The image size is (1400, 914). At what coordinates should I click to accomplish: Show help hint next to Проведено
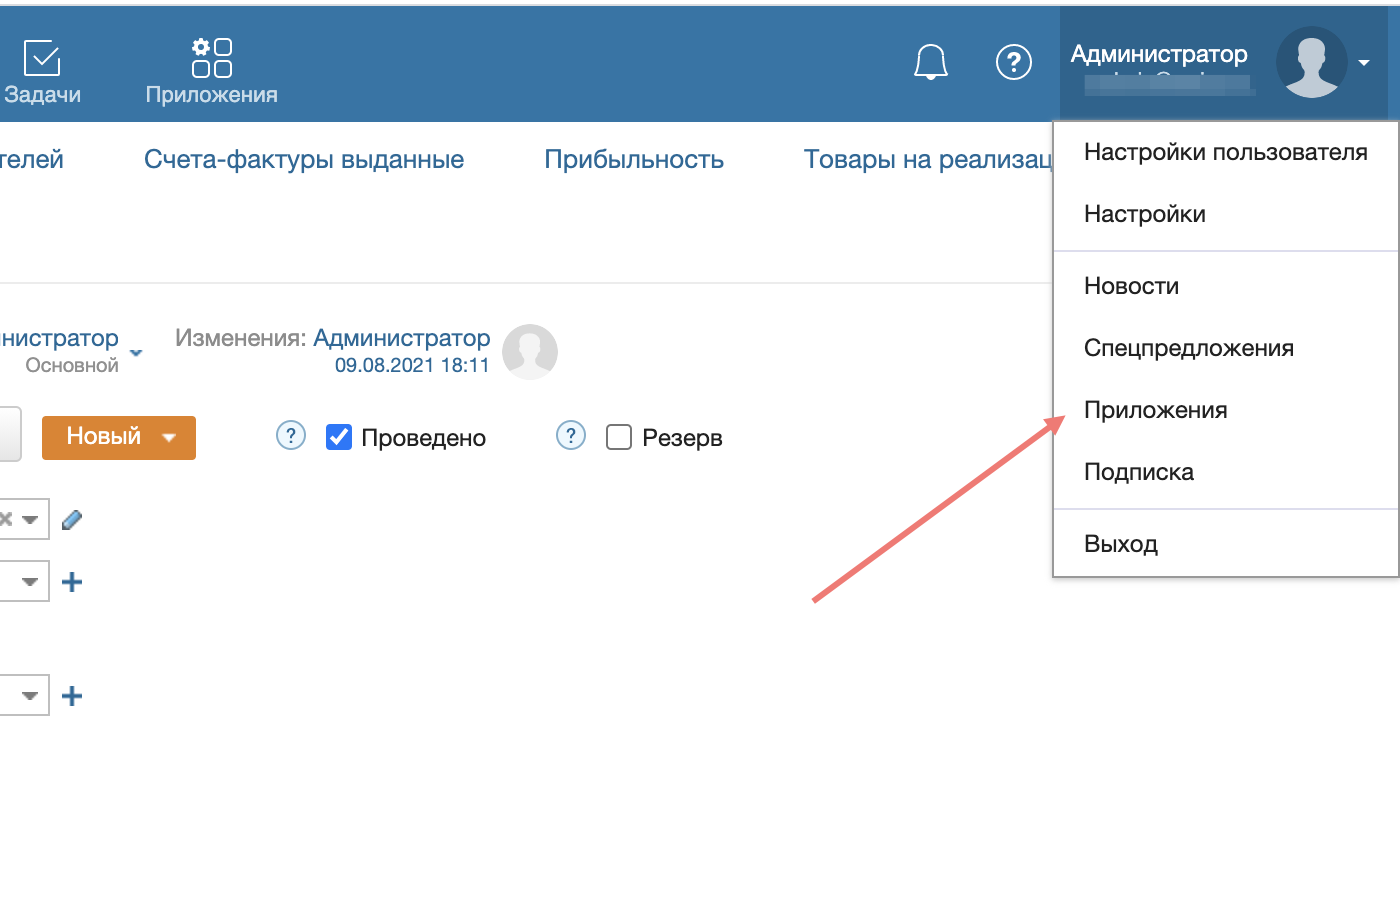pyautogui.click(x=291, y=435)
